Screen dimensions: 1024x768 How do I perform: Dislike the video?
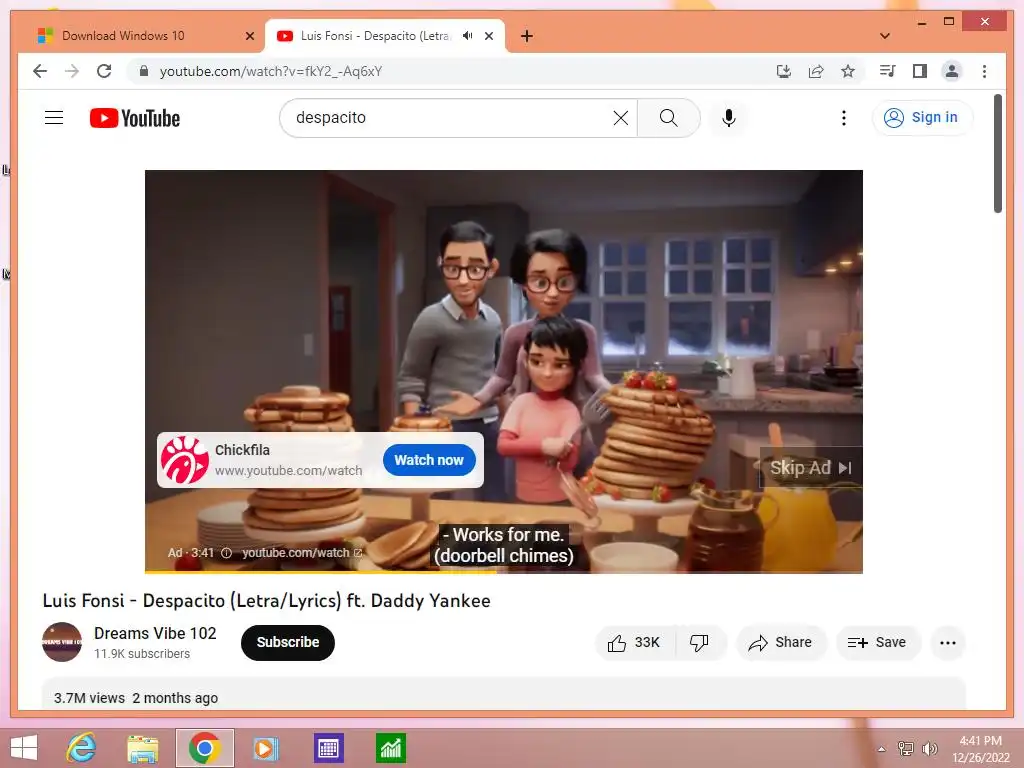click(699, 643)
